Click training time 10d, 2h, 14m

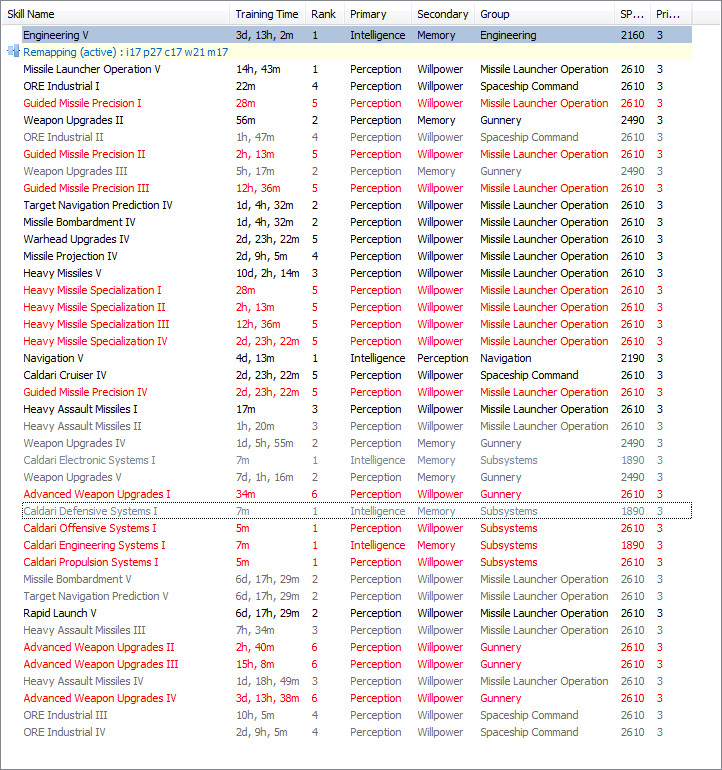[x=268, y=274]
